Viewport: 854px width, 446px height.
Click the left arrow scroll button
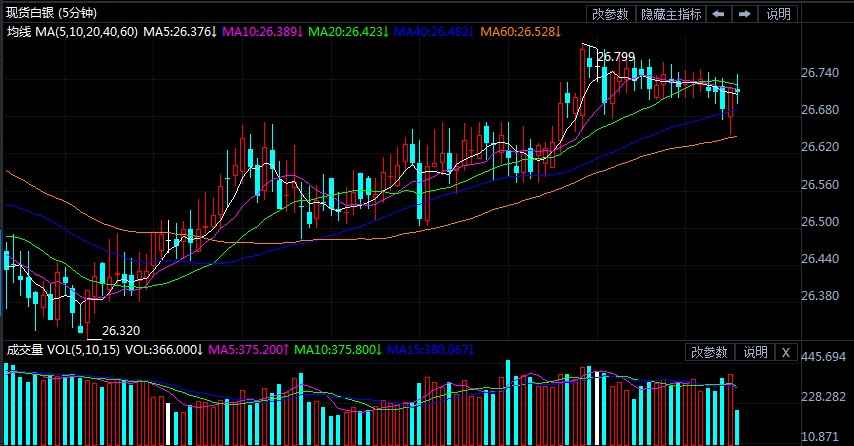coord(719,14)
